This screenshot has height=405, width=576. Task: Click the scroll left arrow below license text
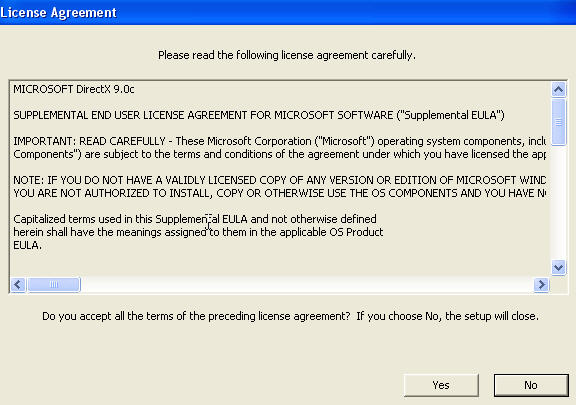coord(18,284)
